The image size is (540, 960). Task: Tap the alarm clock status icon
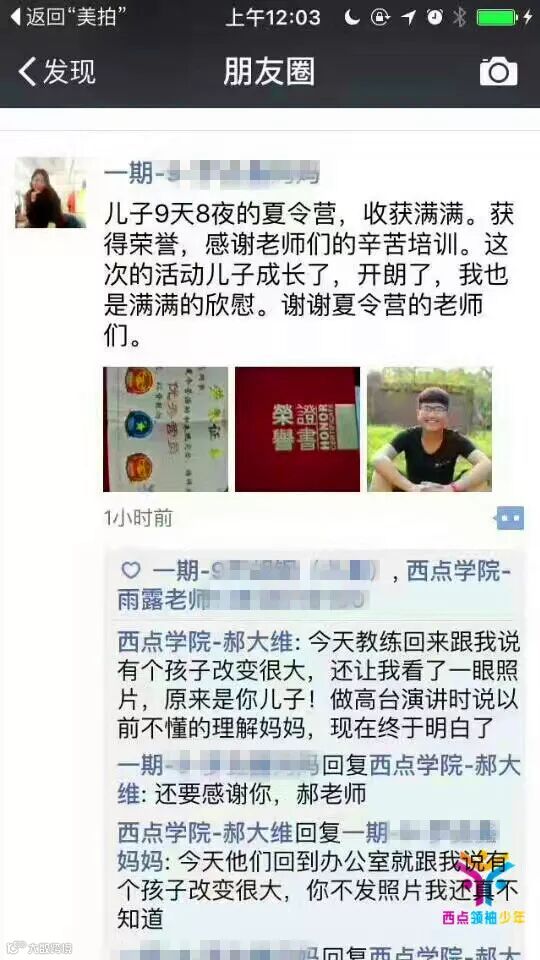pos(435,17)
